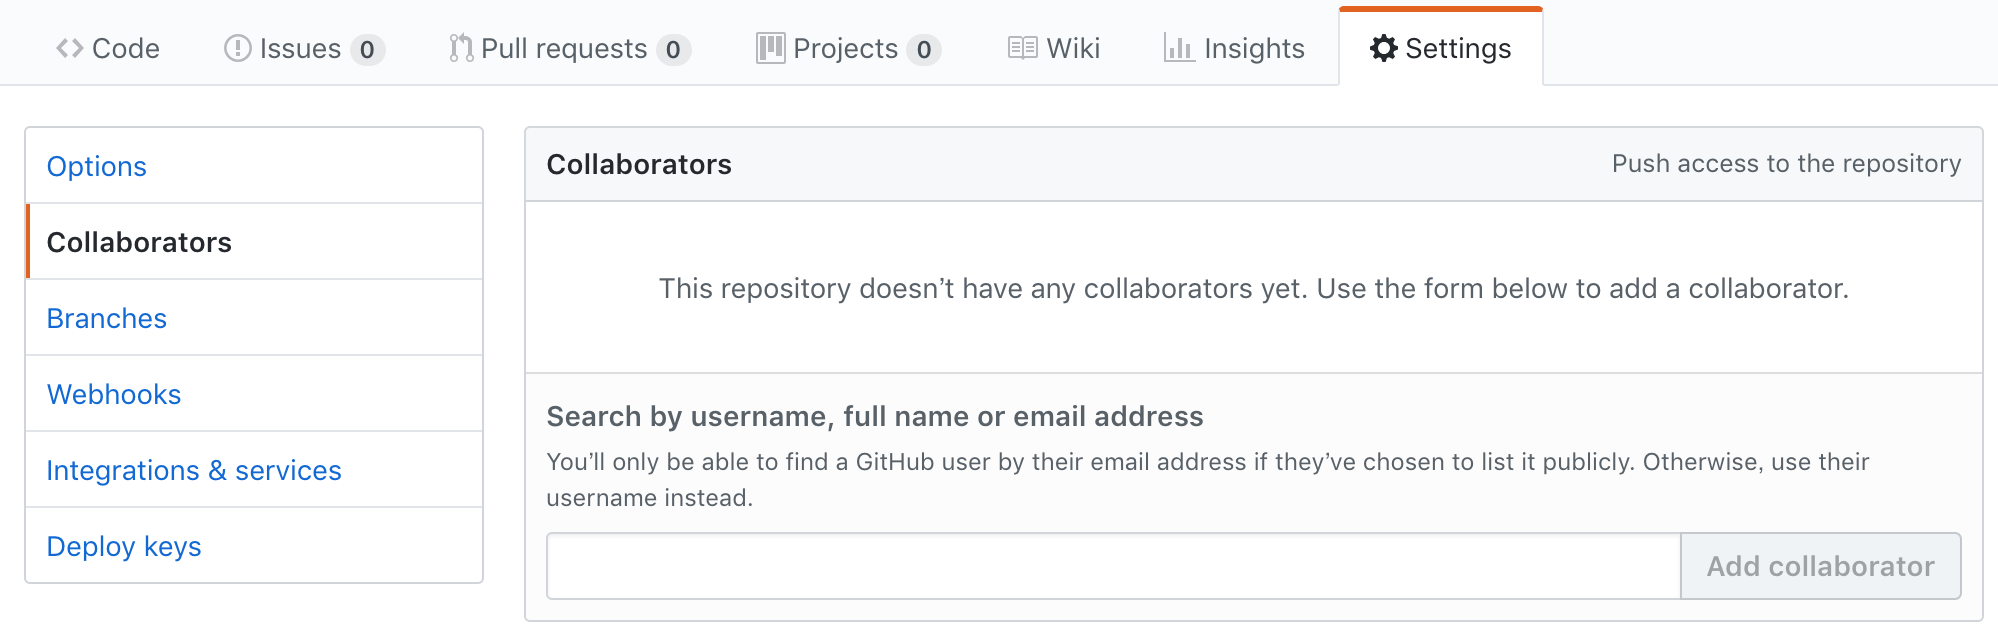1998x634 pixels.
Task: Open the Options settings page
Action: click(97, 166)
